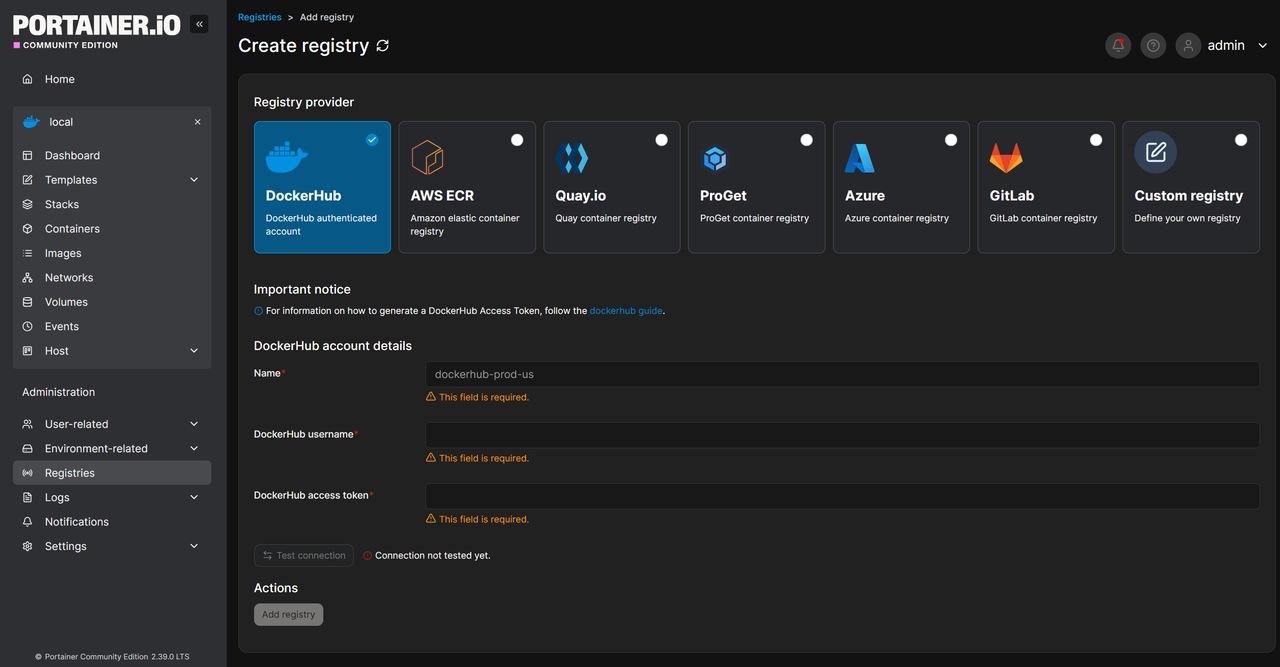The height and width of the screenshot is (667, 1280).
Task: Click the Test connection button
Action: [304, 555]
